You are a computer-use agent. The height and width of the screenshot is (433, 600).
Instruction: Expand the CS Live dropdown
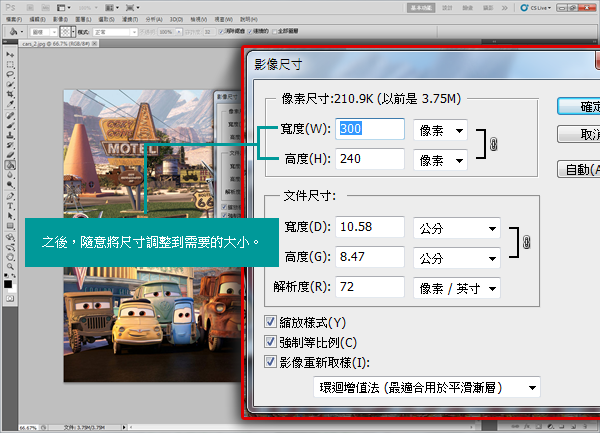[536, 8]
